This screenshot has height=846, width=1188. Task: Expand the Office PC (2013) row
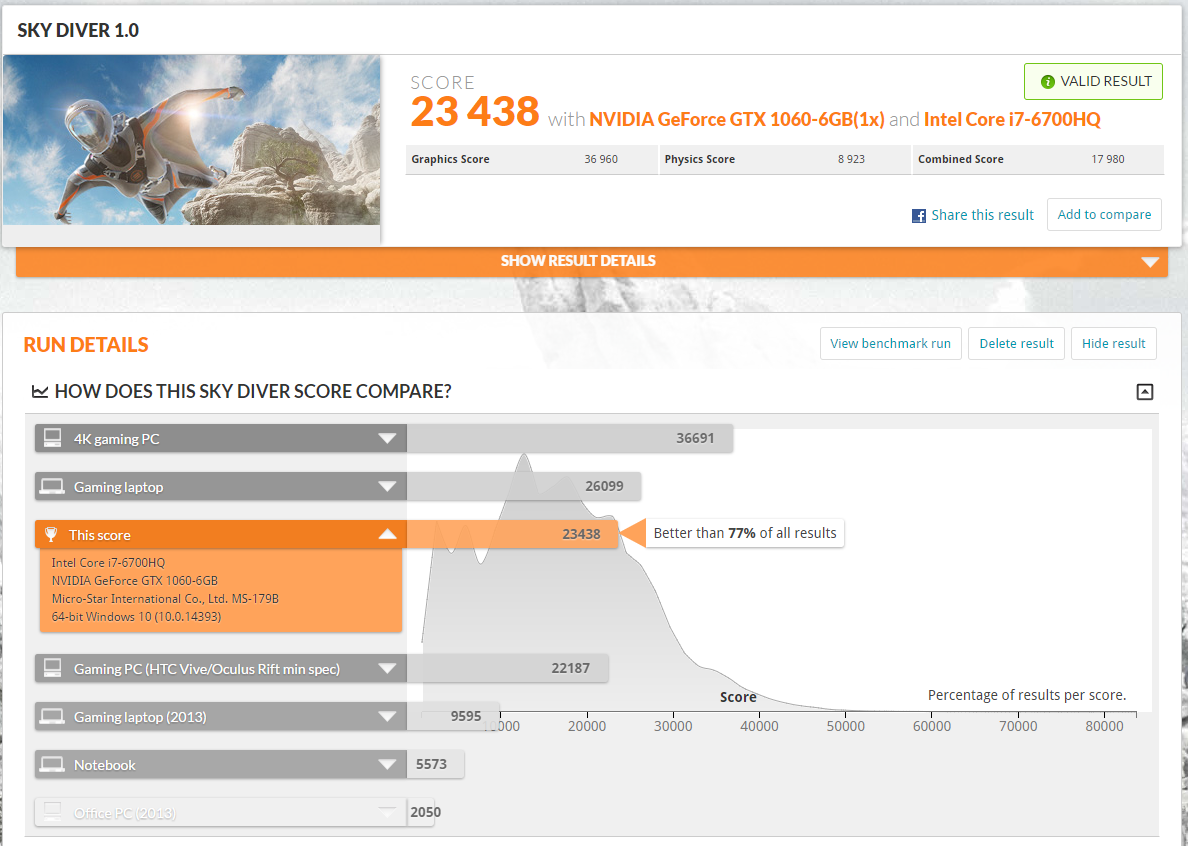[x=220, y=813]
